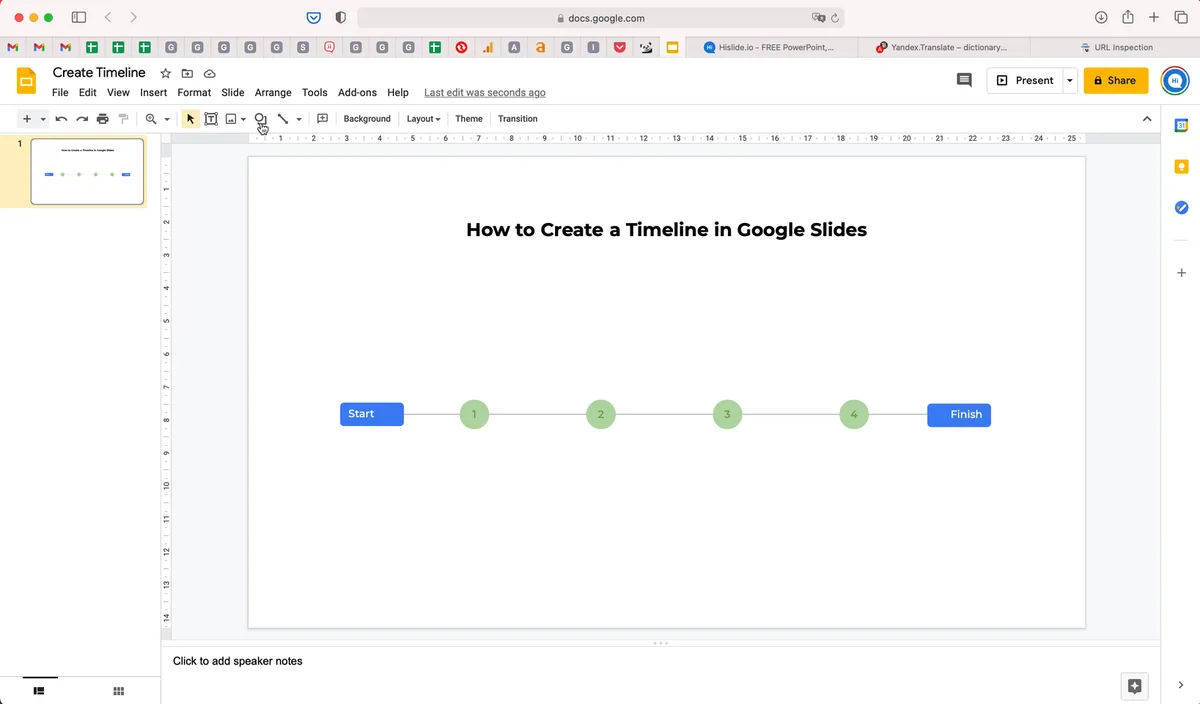
Task: Toggle the Safari sidebar
Action: pos(79,18)
